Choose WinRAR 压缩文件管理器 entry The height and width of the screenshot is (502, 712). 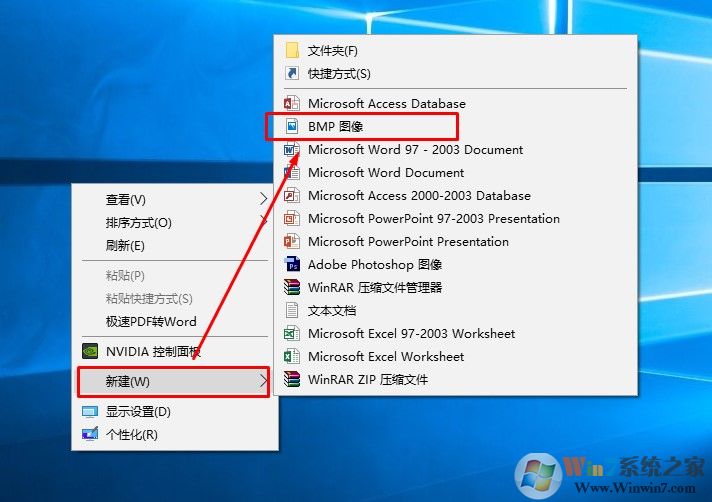[455, 287]
